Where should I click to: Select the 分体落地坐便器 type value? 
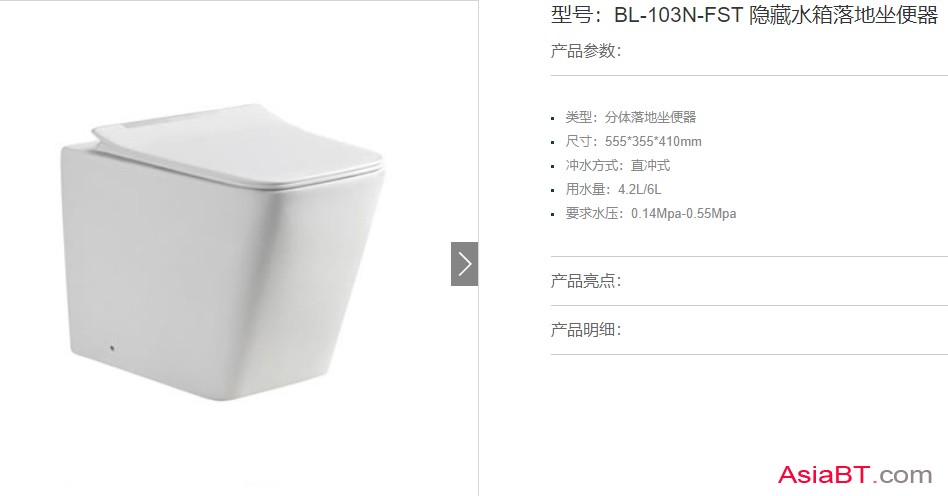coord(651,117)
